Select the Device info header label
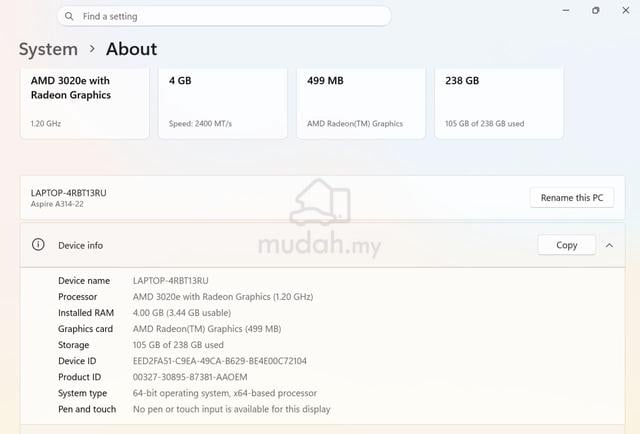This screenshot has width=640, height=434. coord(80,245)
